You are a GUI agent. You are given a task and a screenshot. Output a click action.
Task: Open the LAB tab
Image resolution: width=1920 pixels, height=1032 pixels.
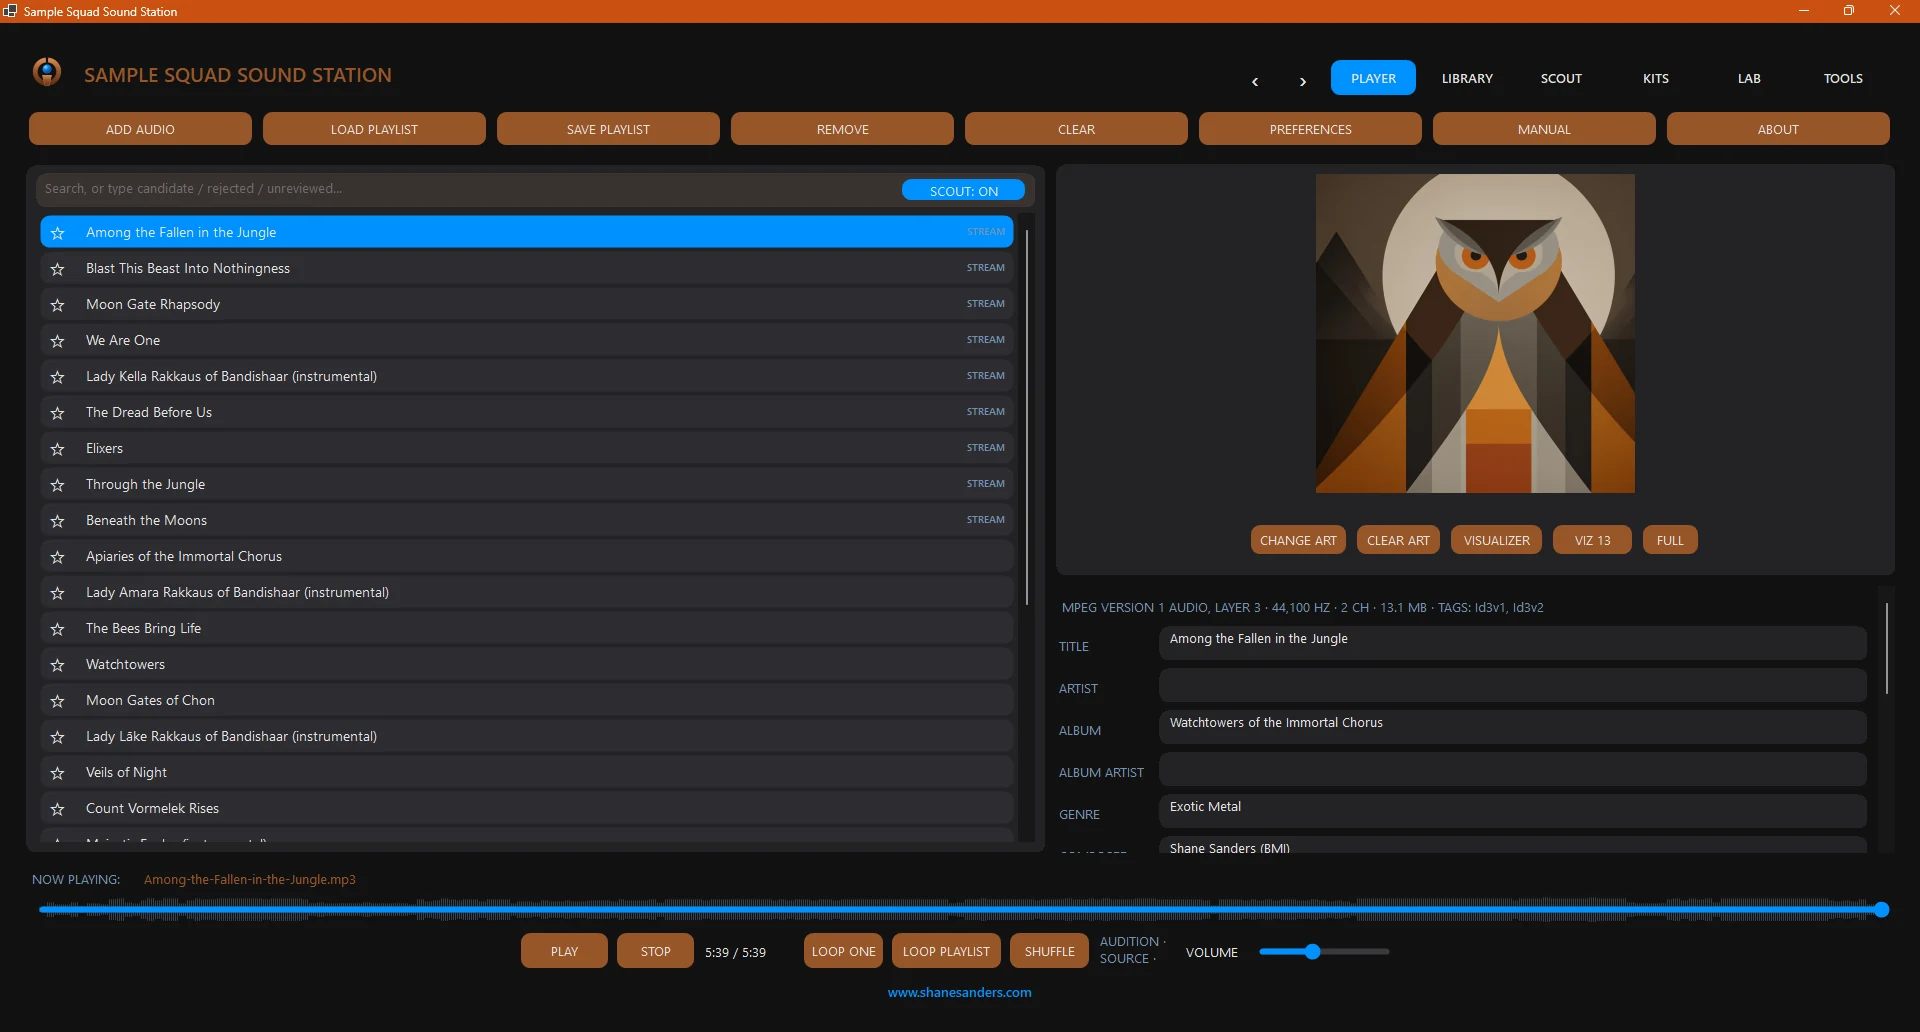point(1749,78)
